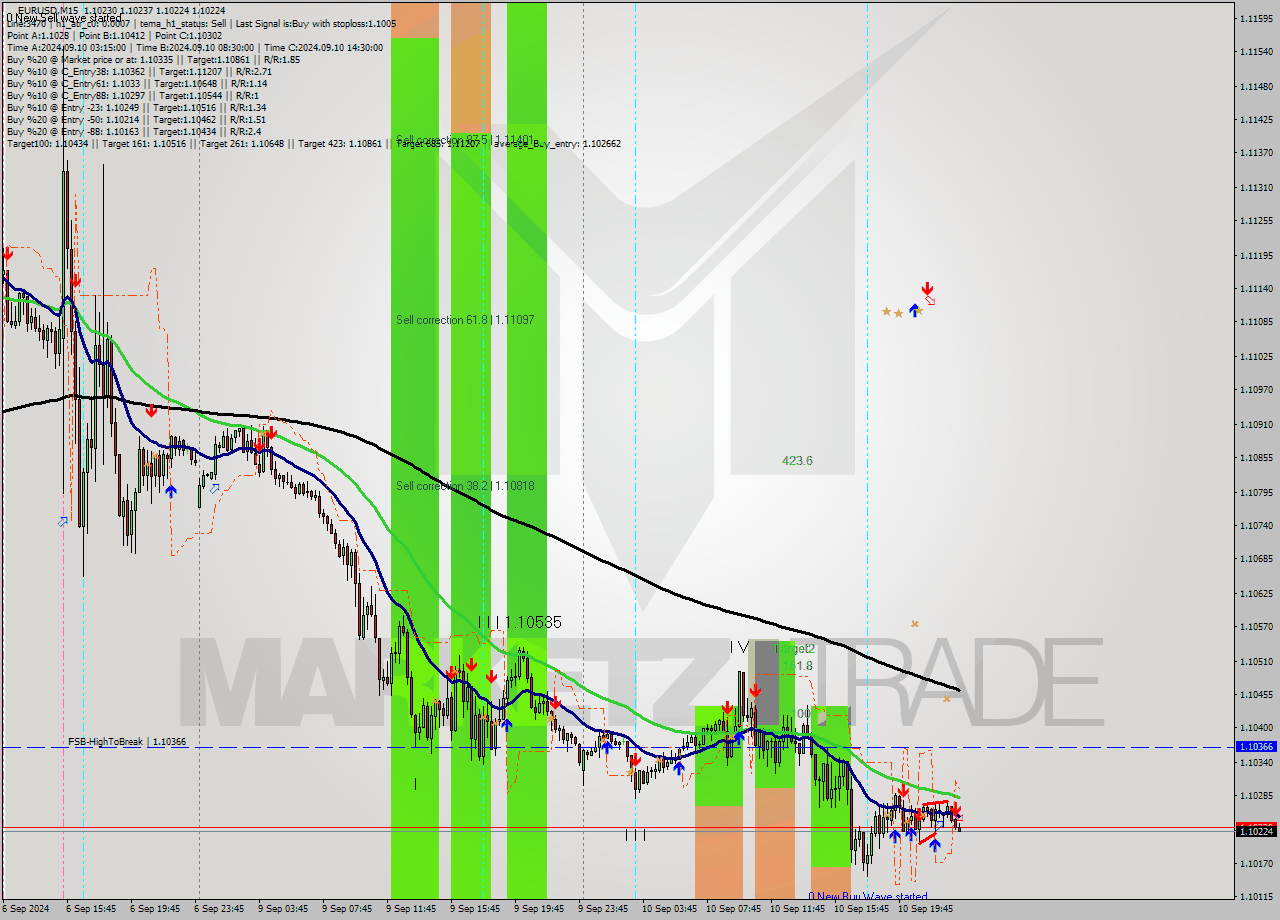The width and height of the screenshot is (1280, 920).
Task: Click the '423.6' Fibonacci label
Action: pyautogui.click(x=797, y=461)
